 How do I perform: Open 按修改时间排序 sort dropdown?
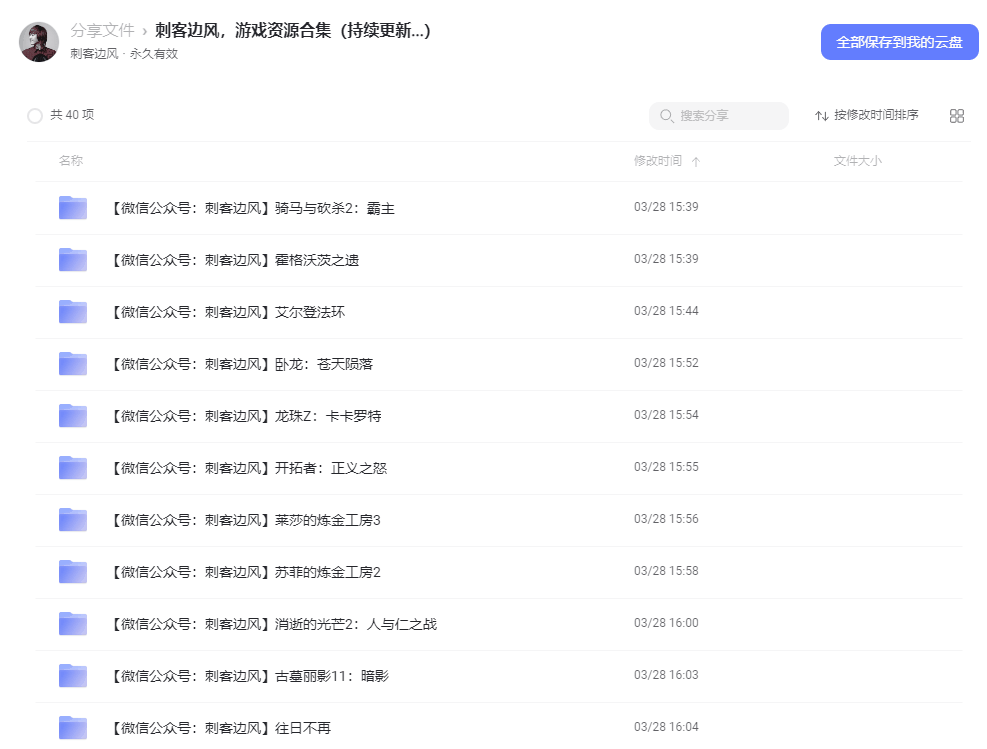tap(867, 115)
